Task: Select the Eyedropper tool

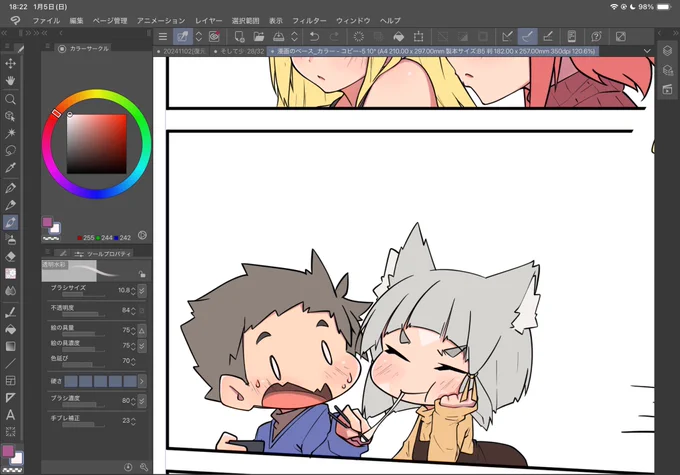Action: coord(10,168)
